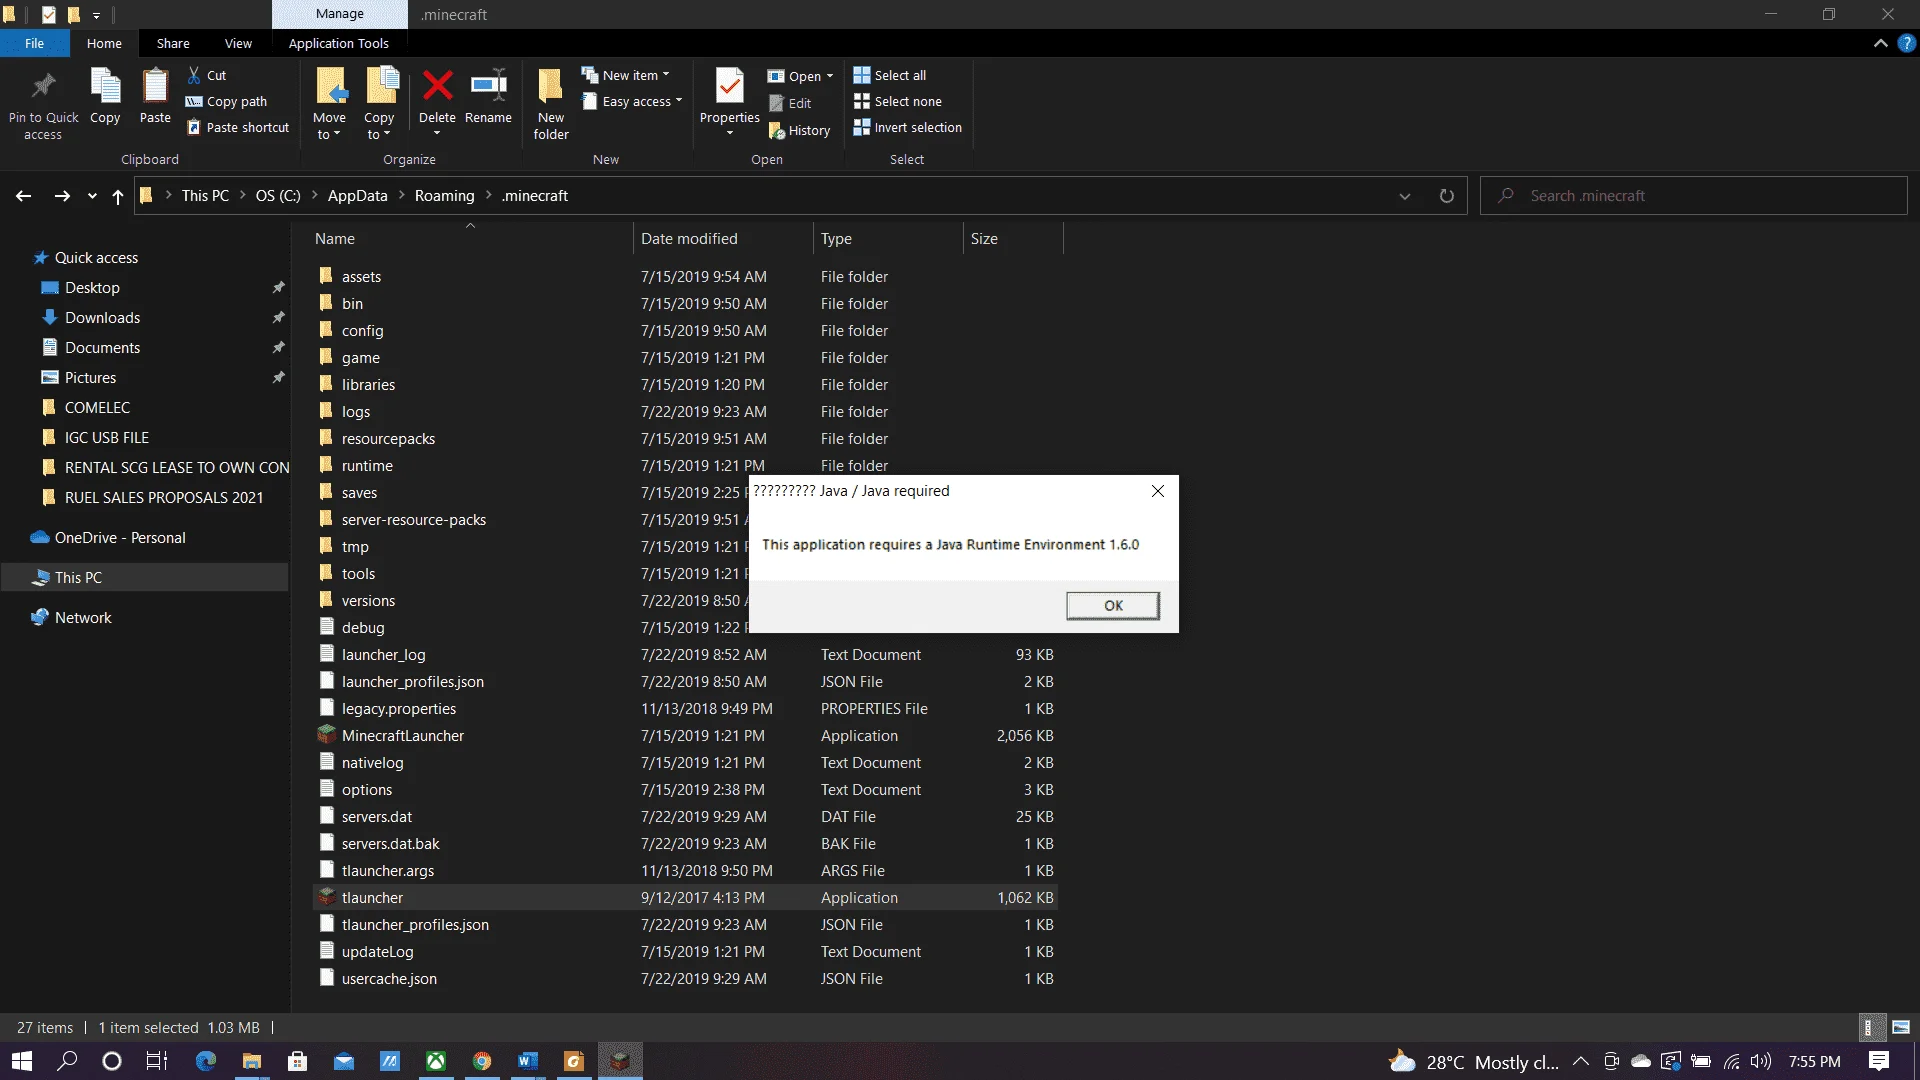Open the Application Tools tab
The height and width of the screenshot is (1080, 1920).
tap(339, 43)
